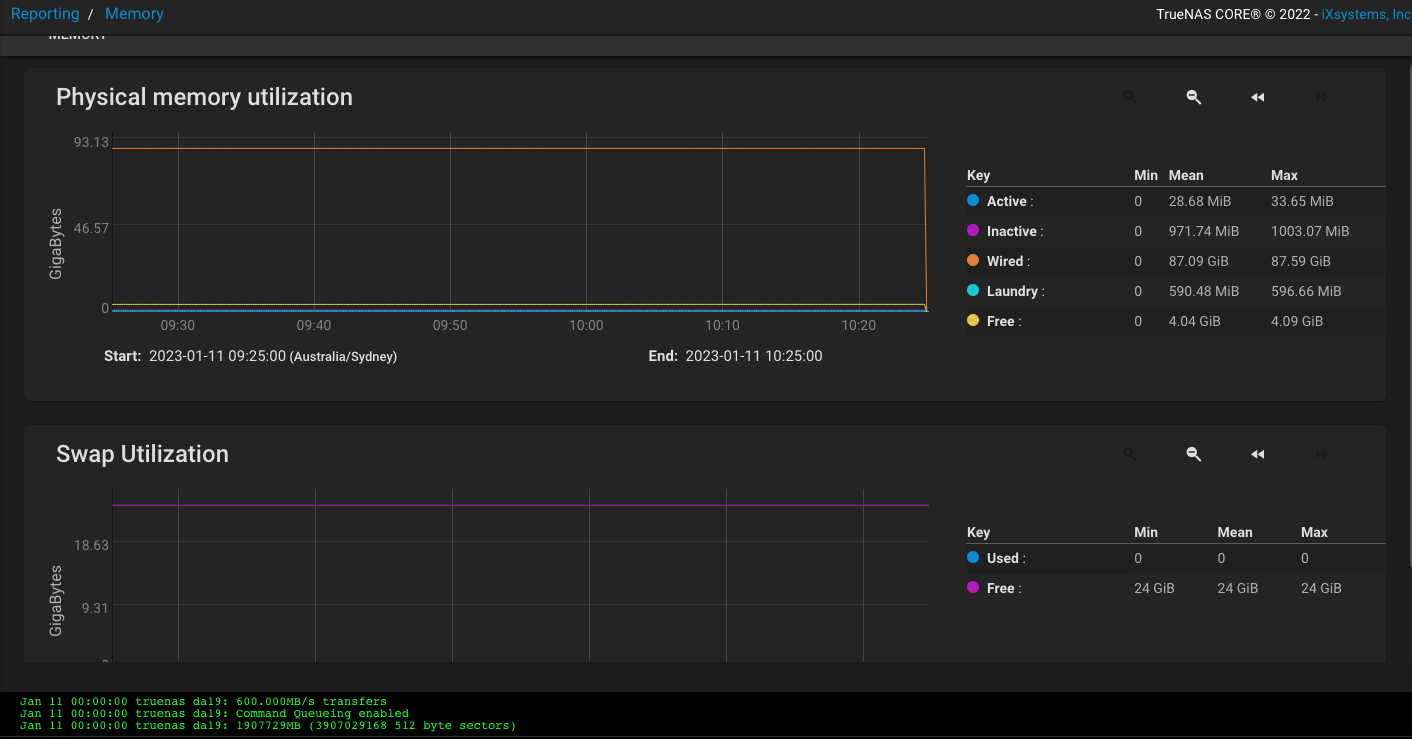Viewport: 1412px width, 739px height.
Task: Click the end timestamp 2023-01-11 10:25:00
Action: (x=754, y=356)
